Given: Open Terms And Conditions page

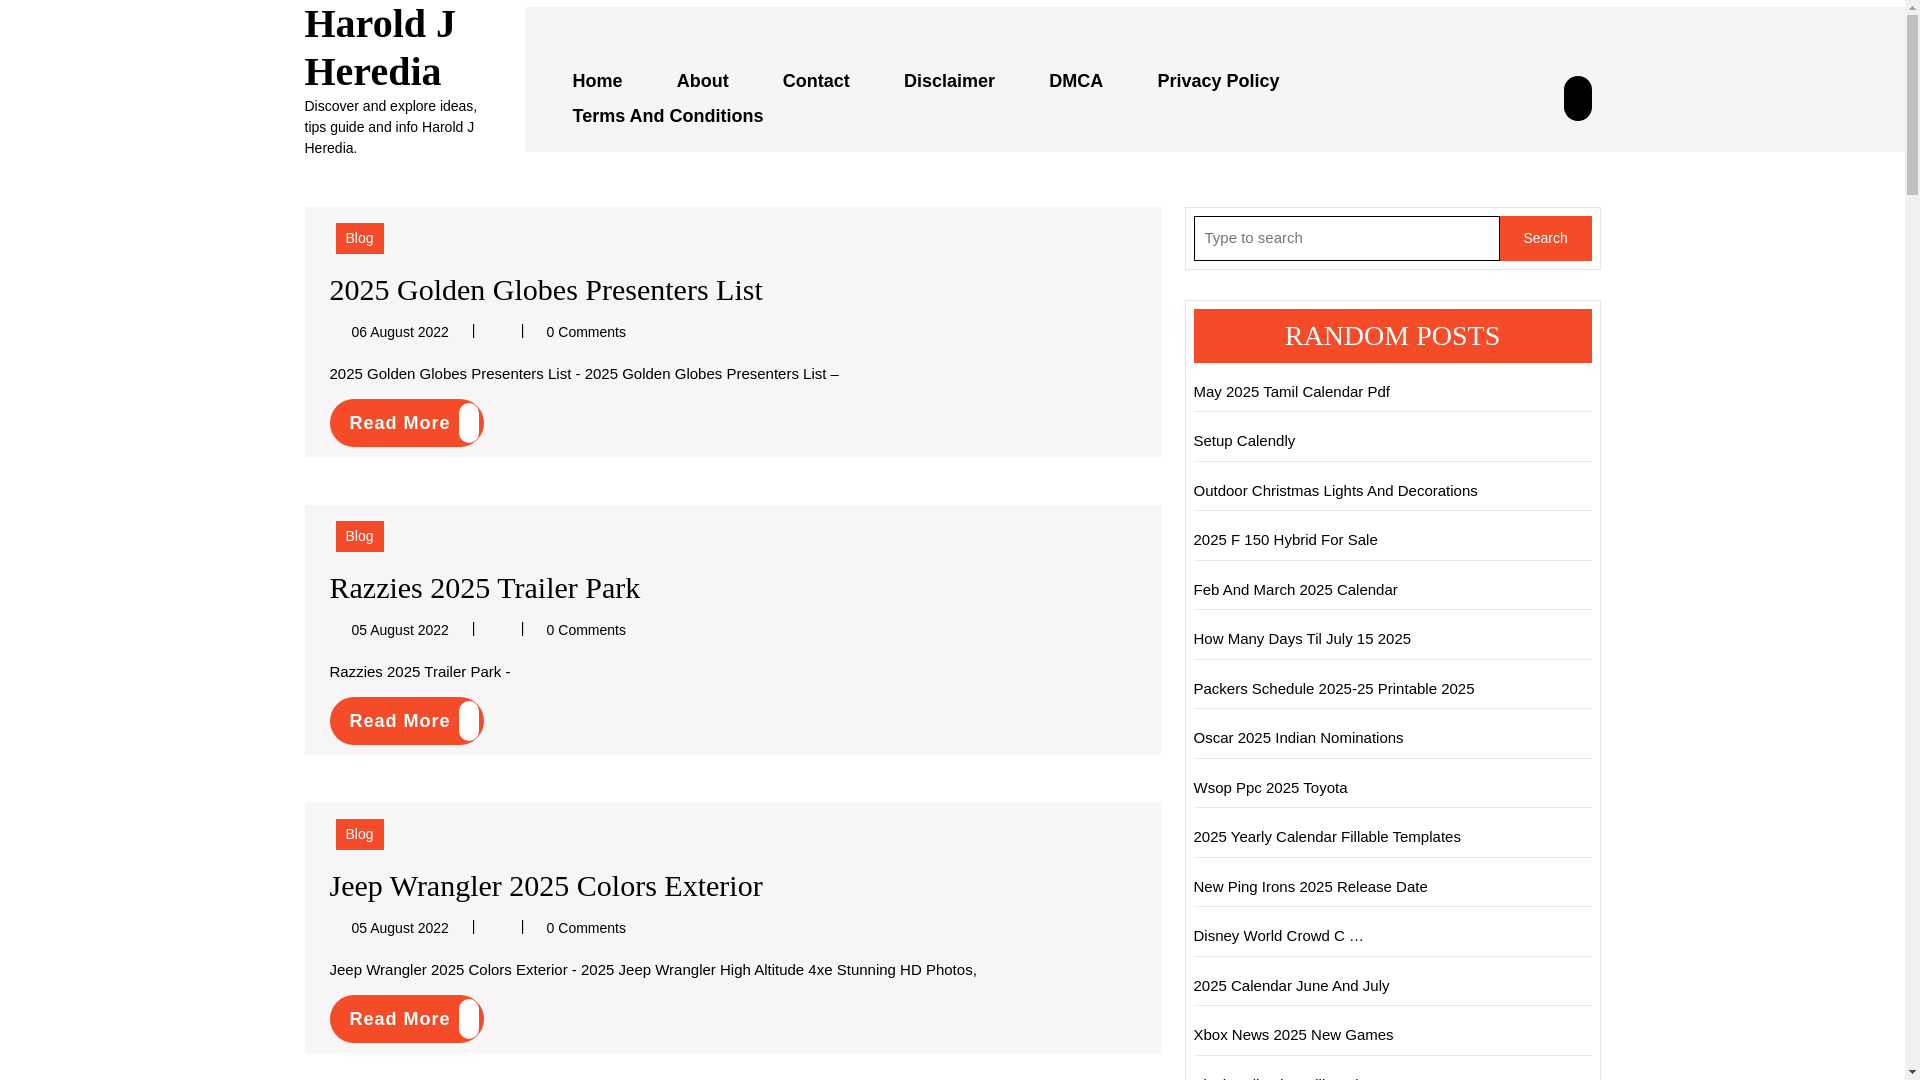Looking at the screenshot, I should pyautogui.click(x=667, y=116).
